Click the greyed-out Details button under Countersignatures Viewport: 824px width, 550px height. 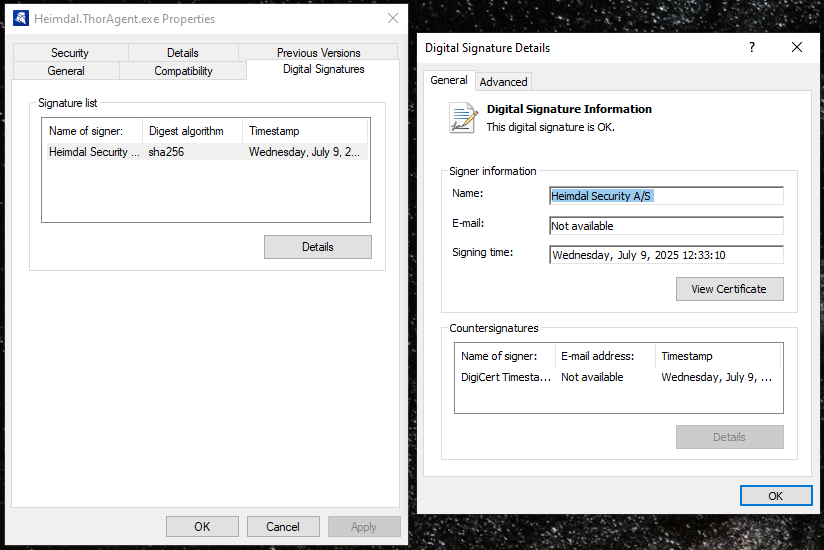coord(729,437)
